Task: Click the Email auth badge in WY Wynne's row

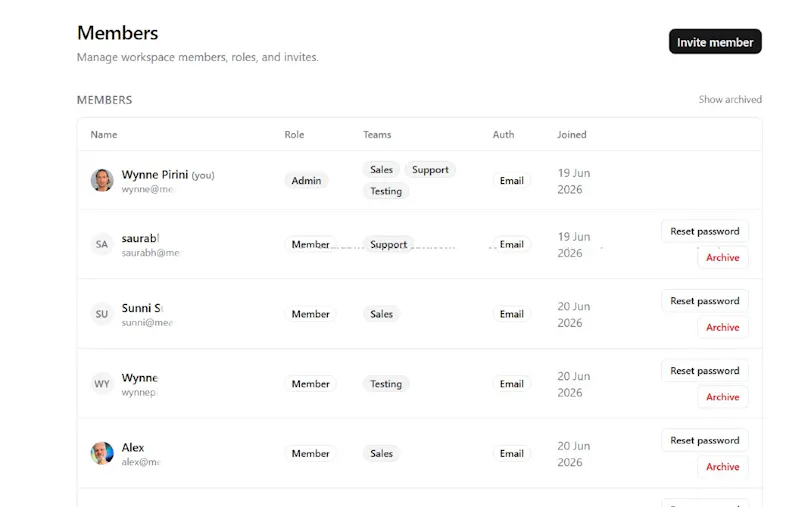Action: (511, 384)
